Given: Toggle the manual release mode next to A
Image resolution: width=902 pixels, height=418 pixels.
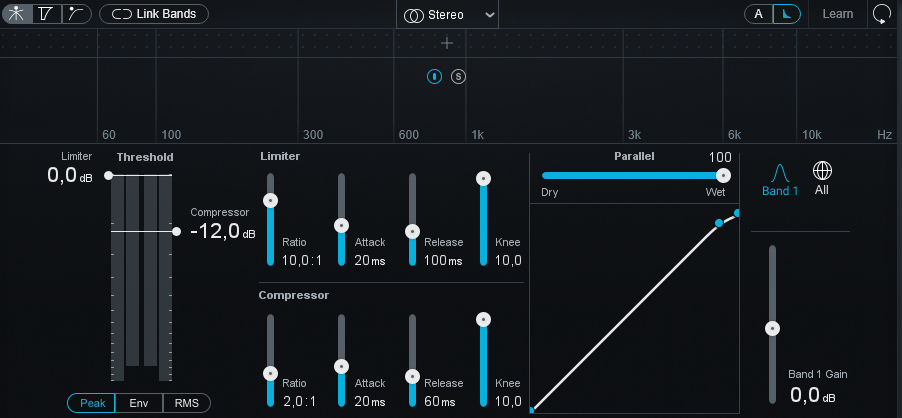Looking at the screenshot, I should pos(788,14).
